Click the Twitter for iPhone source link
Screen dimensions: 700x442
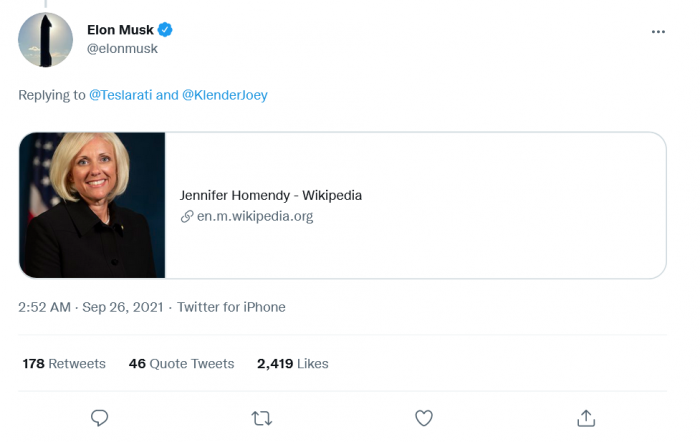pyautogui.click(x=231, y=307)
